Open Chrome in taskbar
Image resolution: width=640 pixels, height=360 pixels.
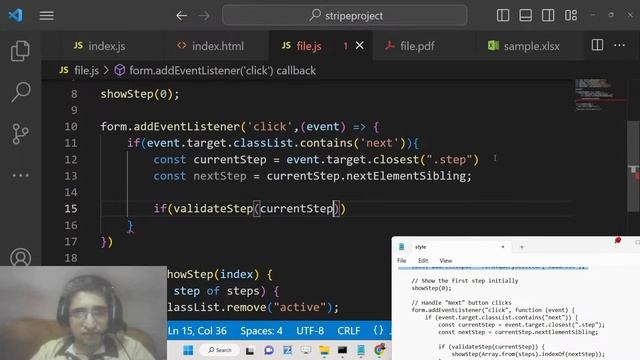point(380,350)
